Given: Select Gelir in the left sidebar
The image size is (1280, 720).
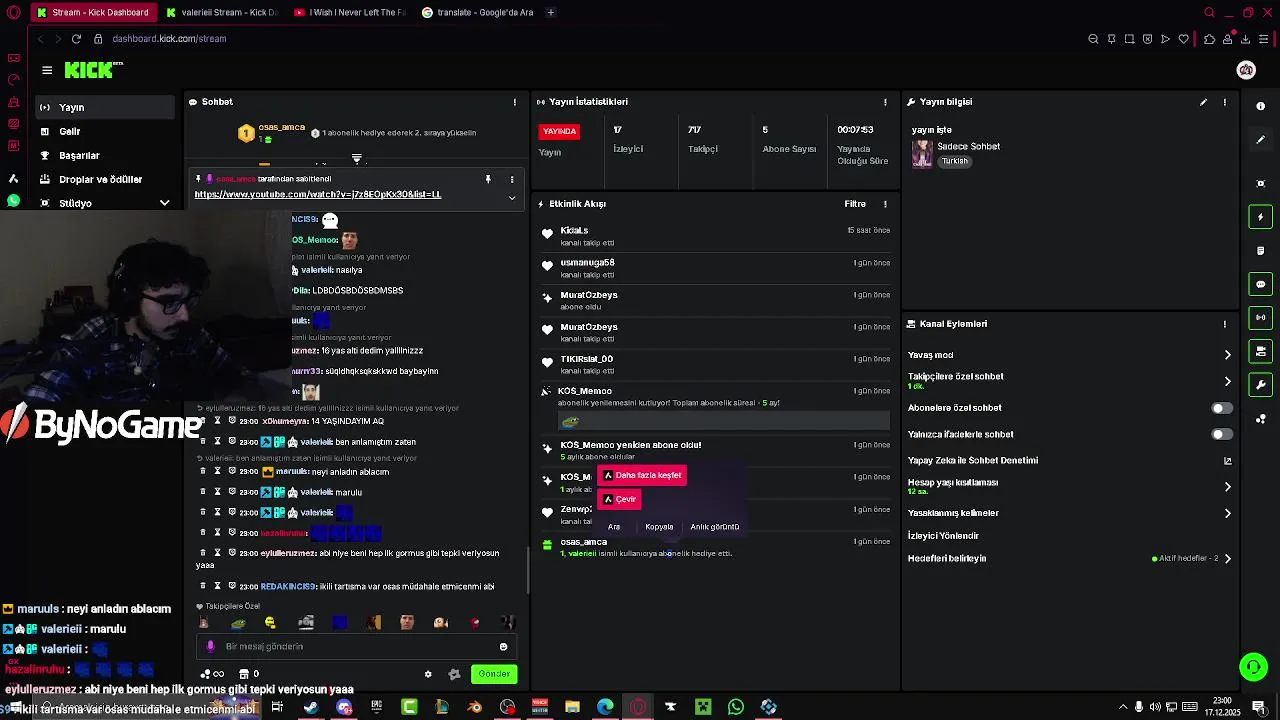Looking at the screenshot, I should [104, 131].
